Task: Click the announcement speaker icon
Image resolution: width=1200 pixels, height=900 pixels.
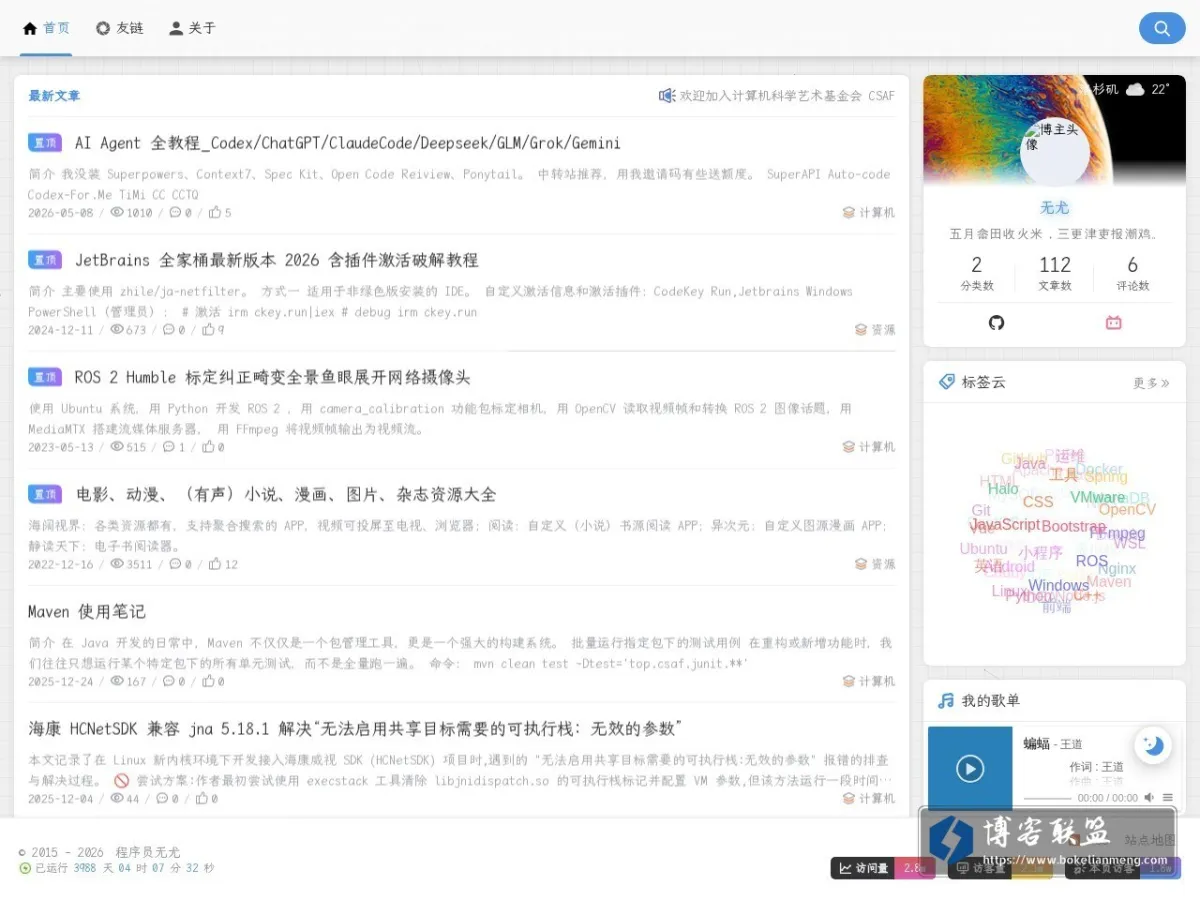Action: coord(667,96)
